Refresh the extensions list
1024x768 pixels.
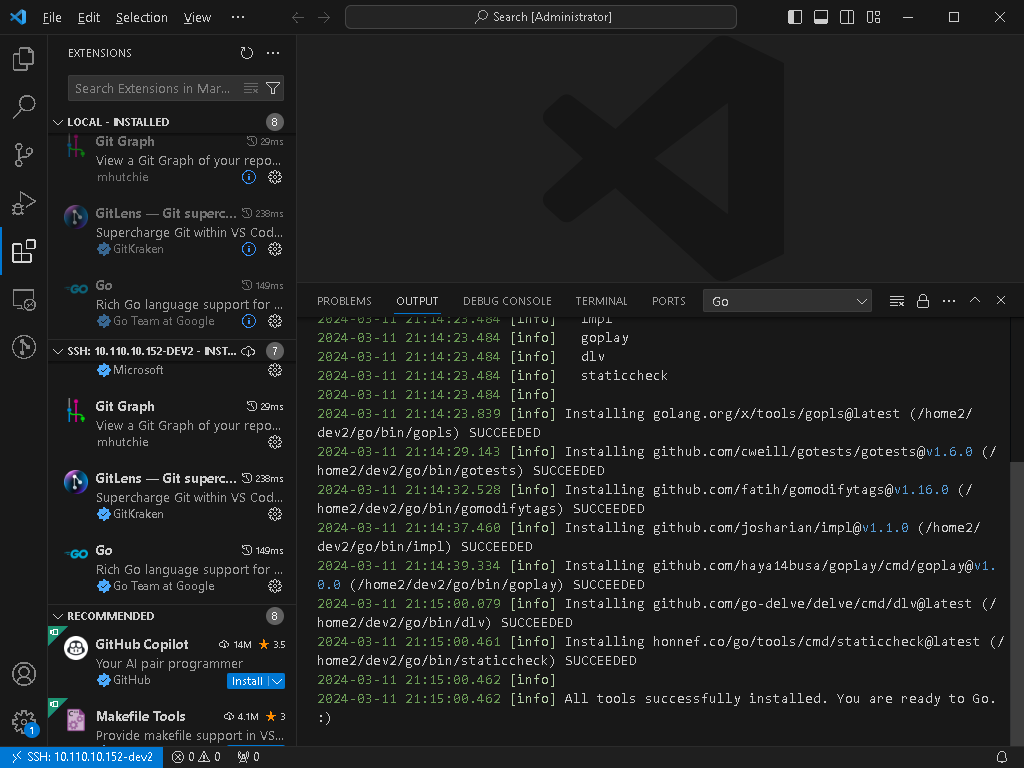tap(247, 53)
